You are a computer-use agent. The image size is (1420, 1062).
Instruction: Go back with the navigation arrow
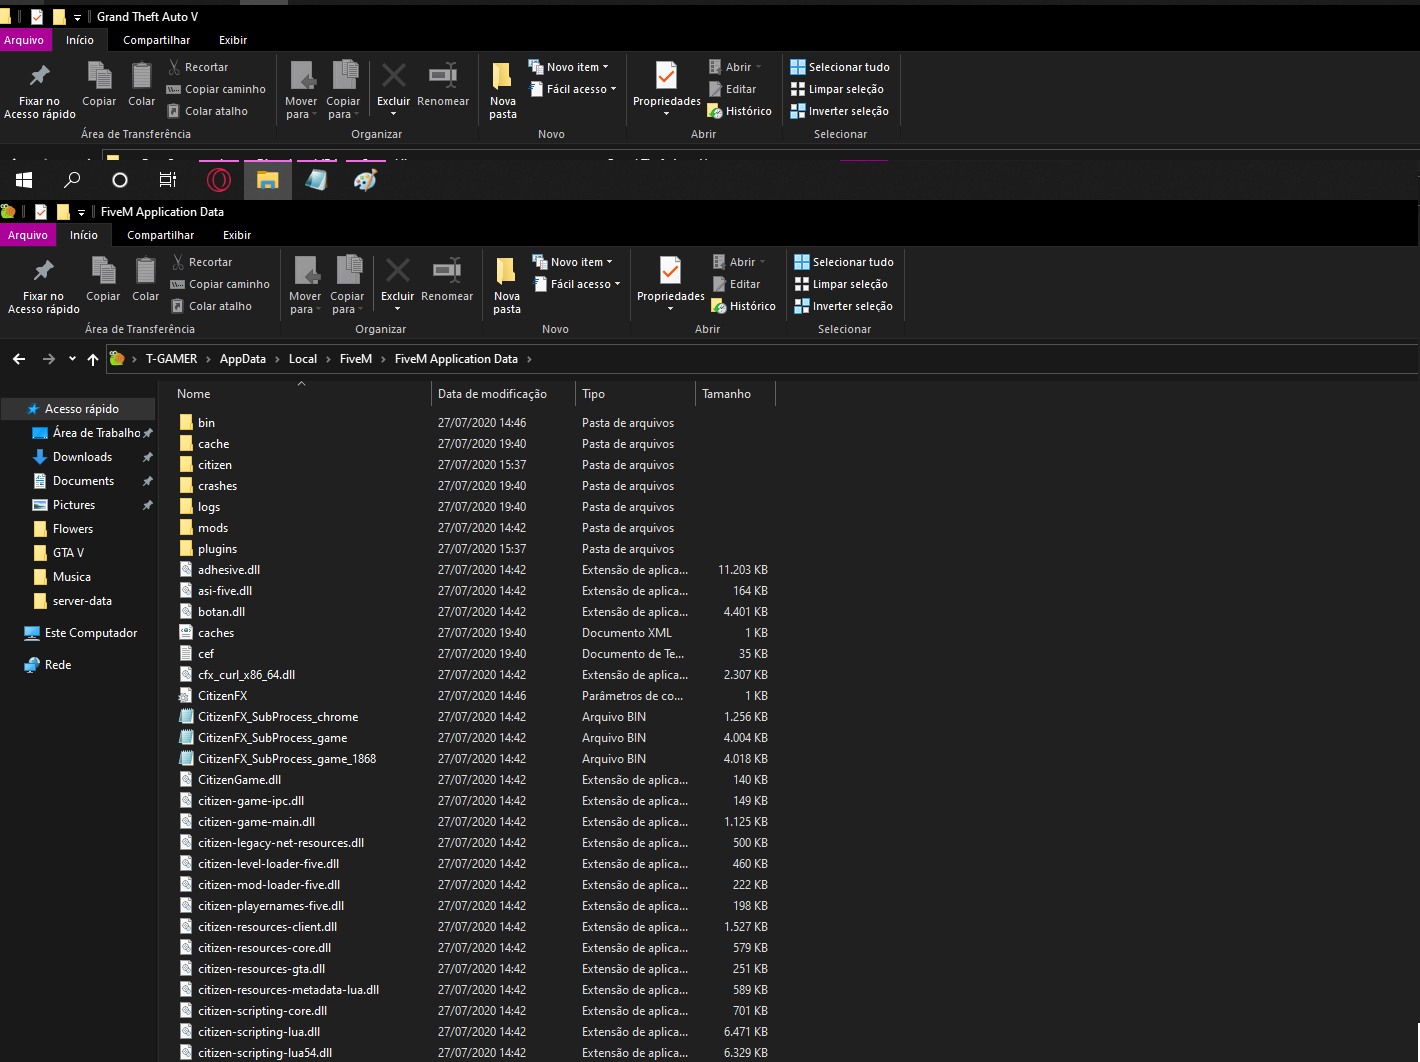pos(19,359)
